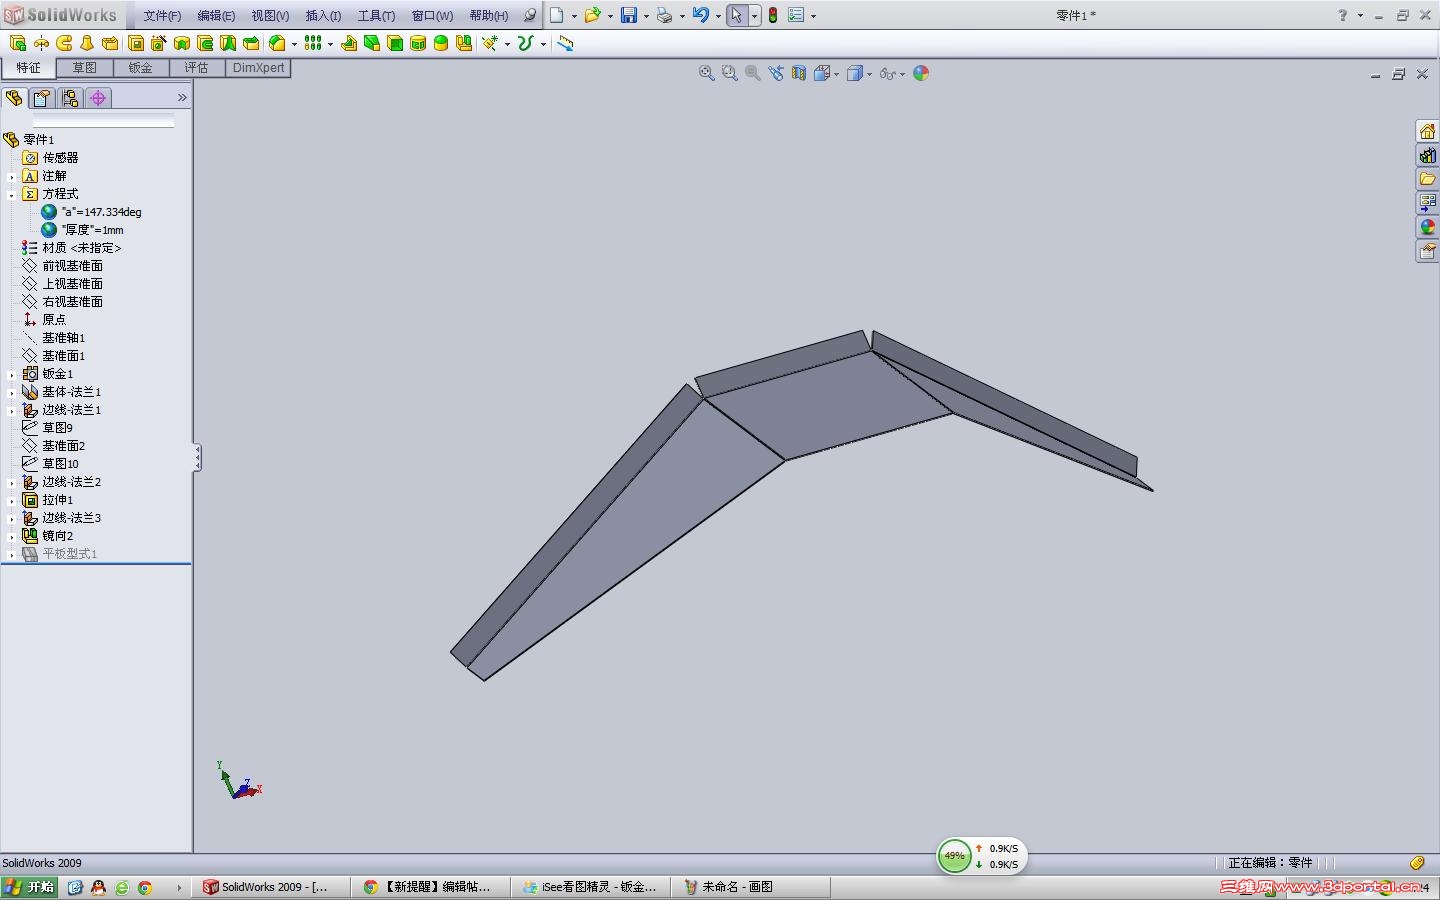Viewport: 1440px width, 900px height.
Task: Open the DimXpertManager panel tab
Action: coord(97,98)
